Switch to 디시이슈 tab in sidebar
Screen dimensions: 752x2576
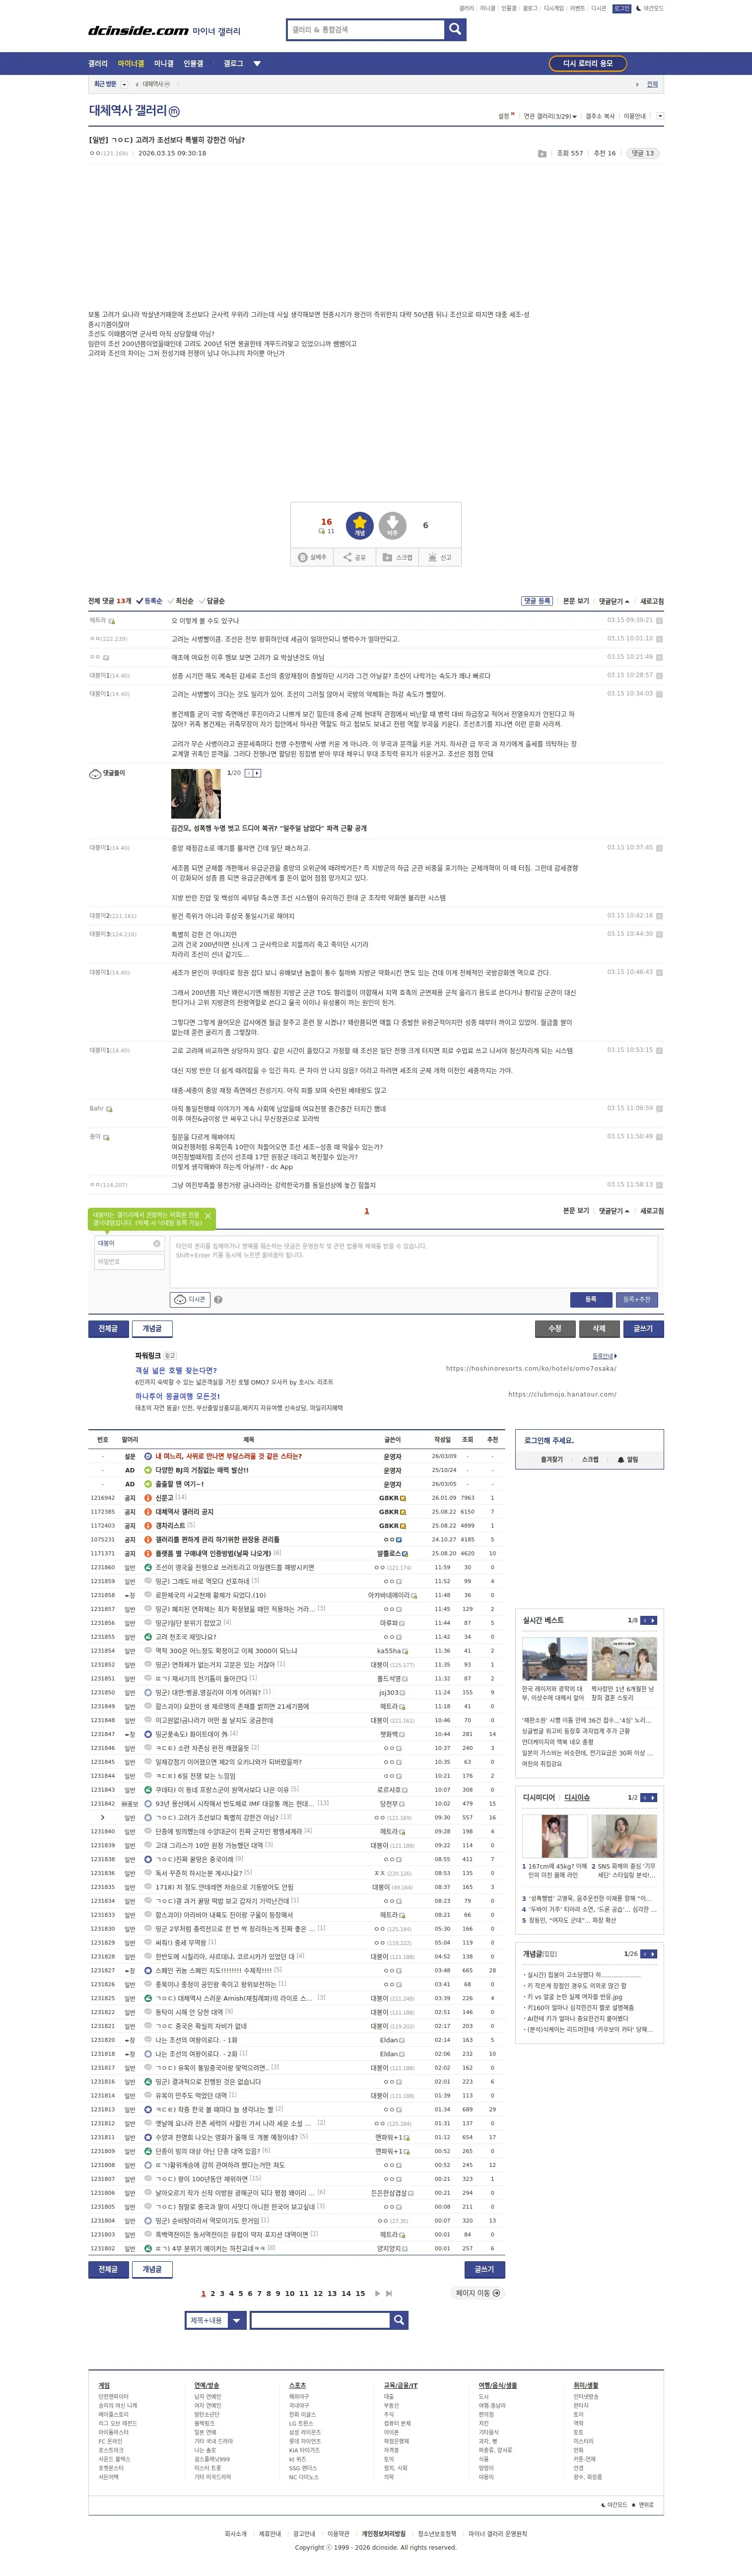577,1797
